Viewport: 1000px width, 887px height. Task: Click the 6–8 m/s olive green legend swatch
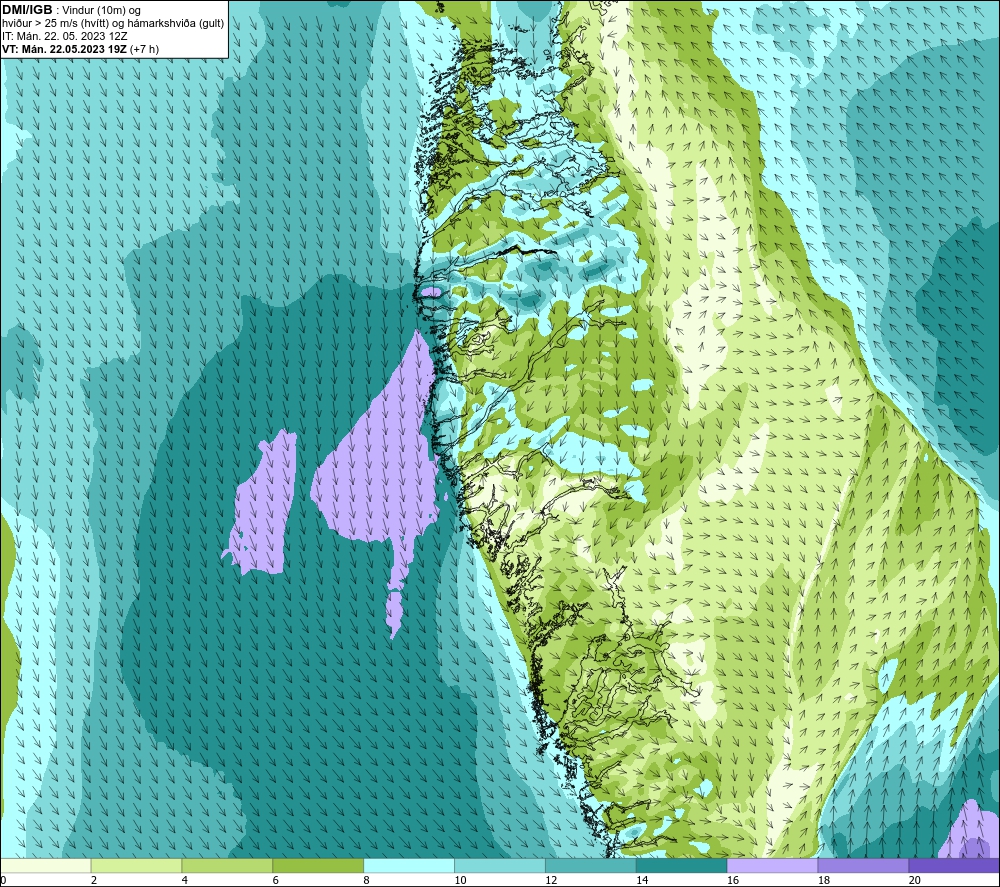tap(318, 865)
